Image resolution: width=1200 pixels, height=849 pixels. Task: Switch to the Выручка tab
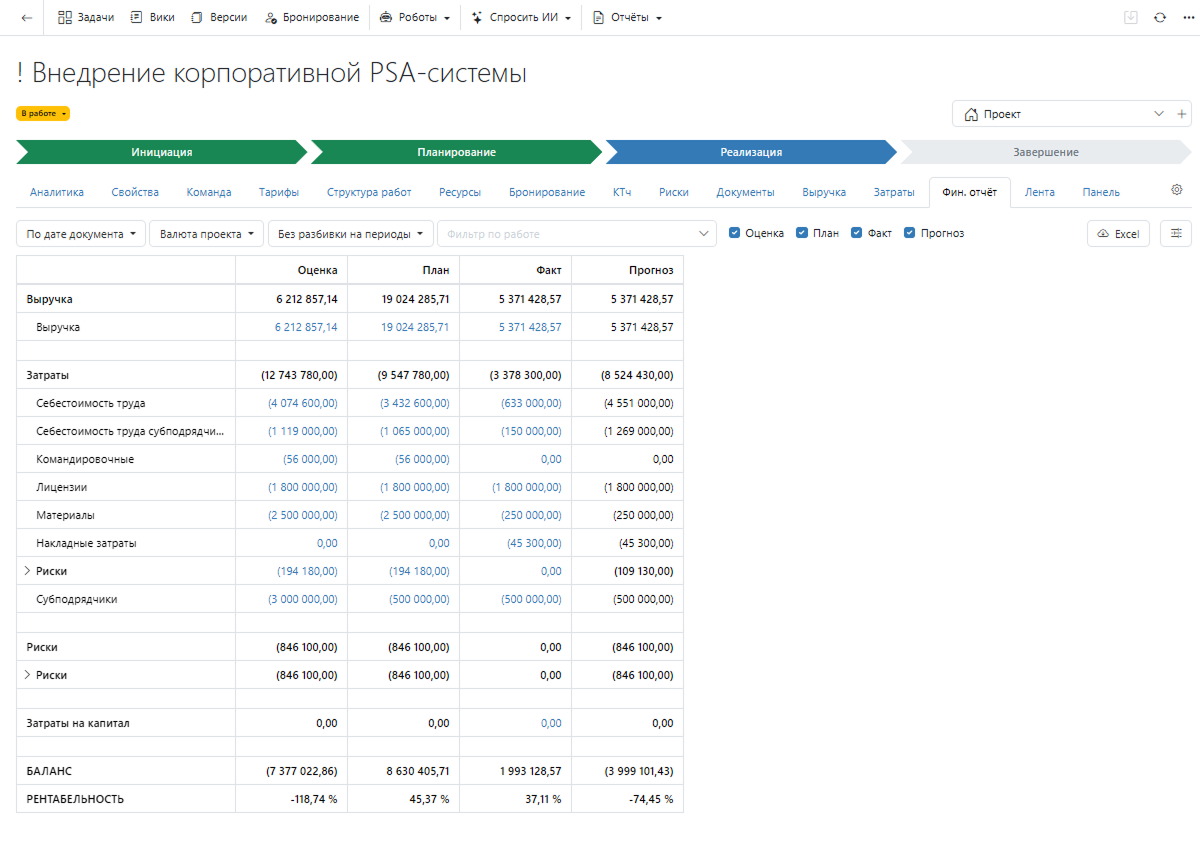point(824,192)
